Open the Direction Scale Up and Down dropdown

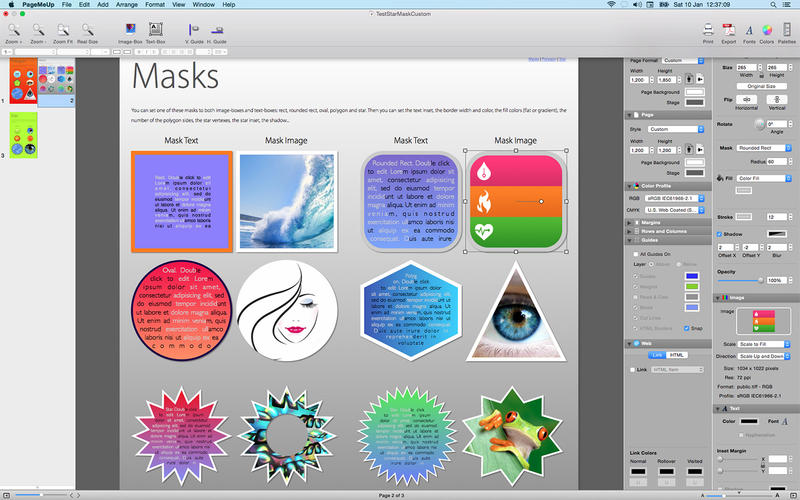tap(764, 356)
